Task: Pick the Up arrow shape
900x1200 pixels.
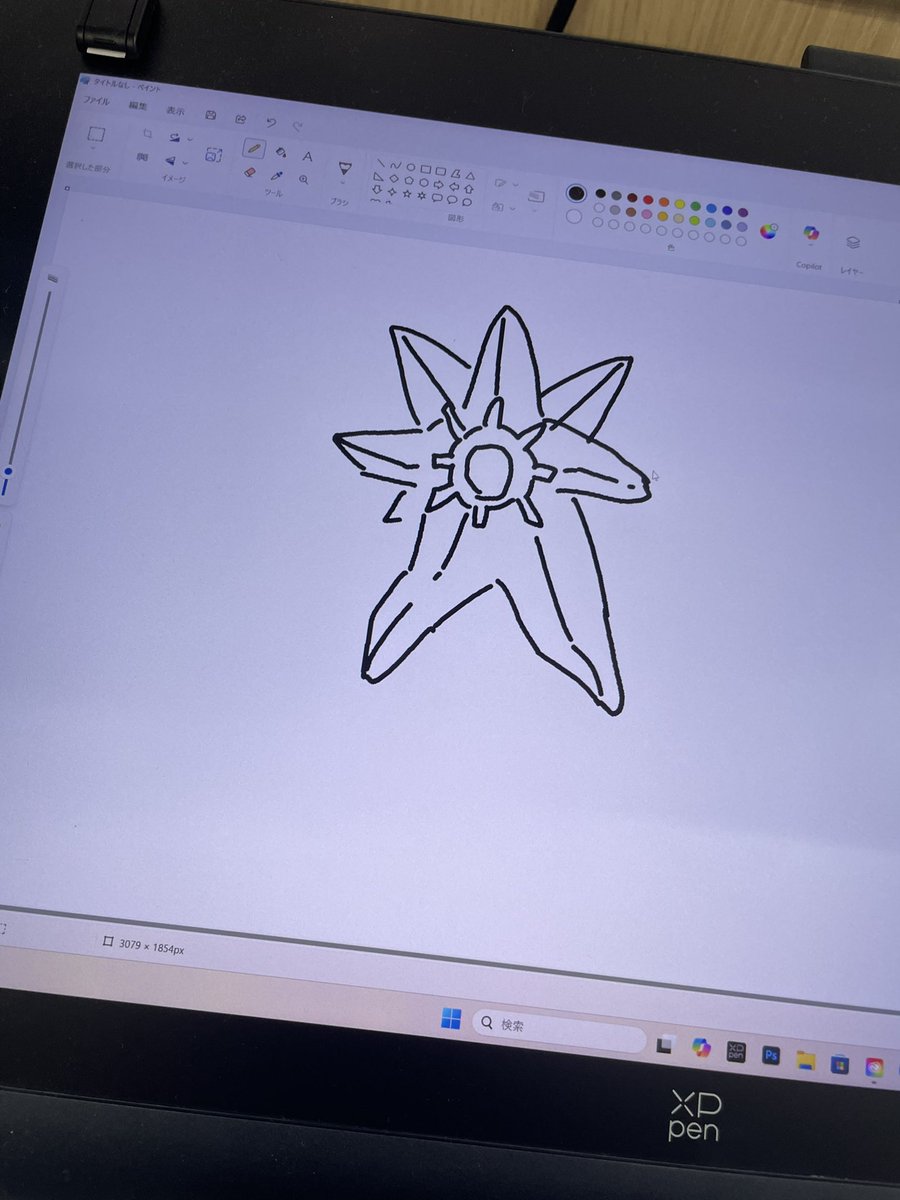Action: pyautogui.click(x=469, y=188)
